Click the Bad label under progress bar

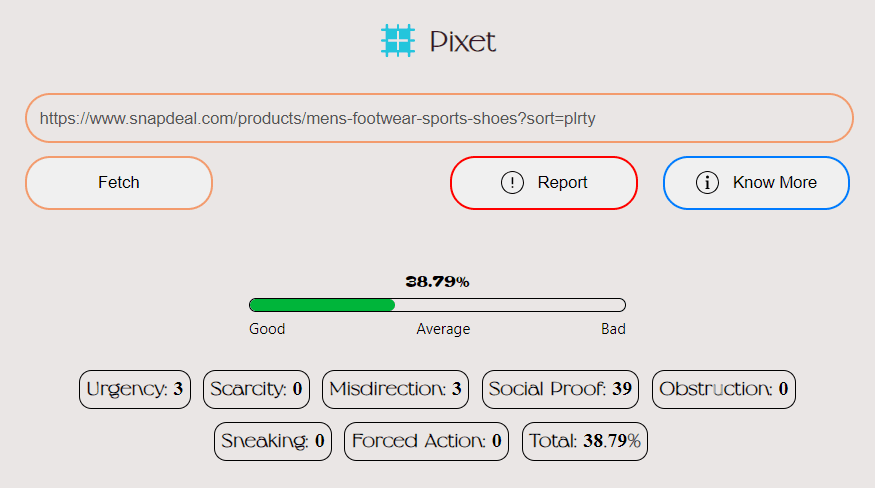(x=613, y=329)
